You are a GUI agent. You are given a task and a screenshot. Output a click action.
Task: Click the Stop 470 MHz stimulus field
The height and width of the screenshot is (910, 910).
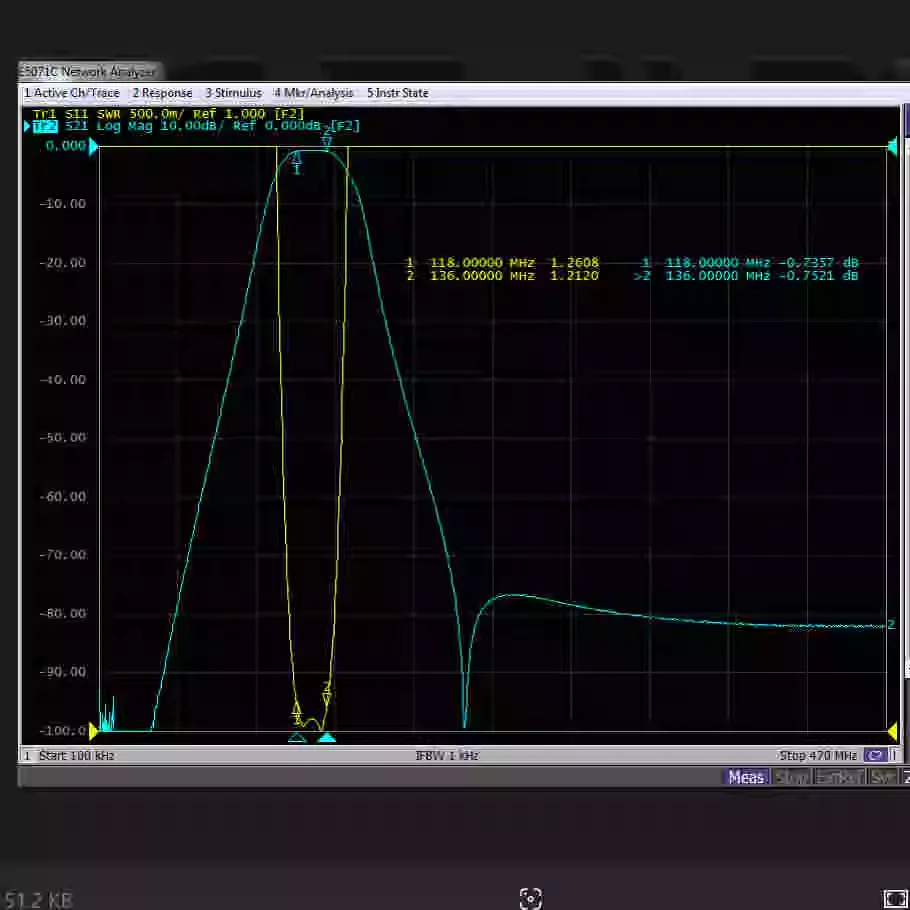click(818, 756)
